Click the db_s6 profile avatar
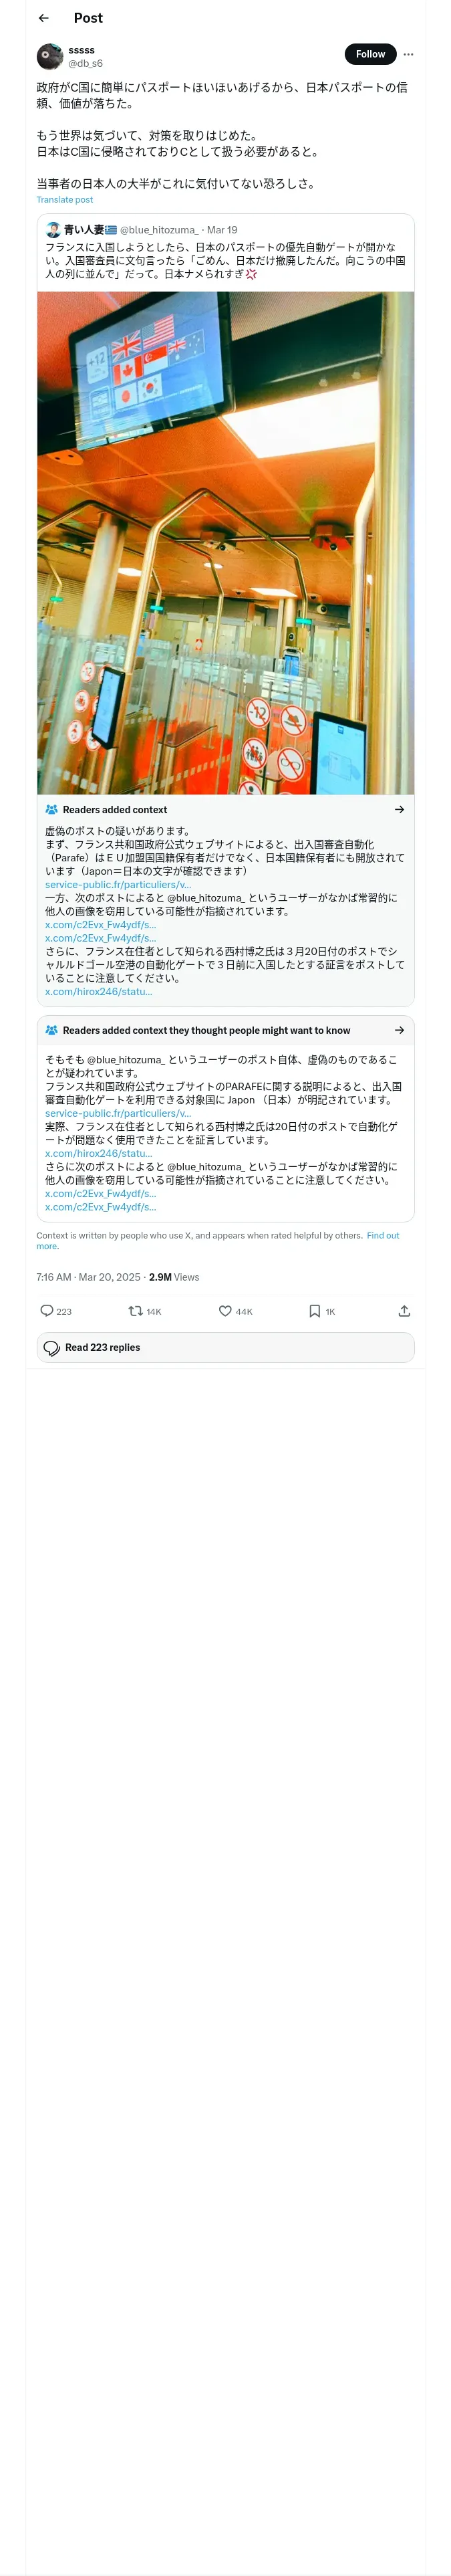 point(50,56)
